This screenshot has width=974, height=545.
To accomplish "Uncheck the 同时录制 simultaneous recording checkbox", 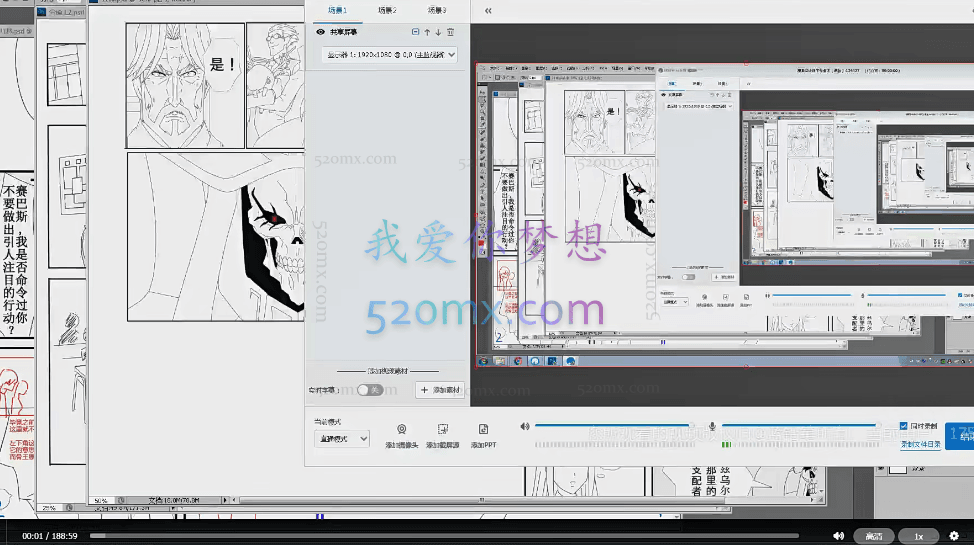I will pos(903,426).
